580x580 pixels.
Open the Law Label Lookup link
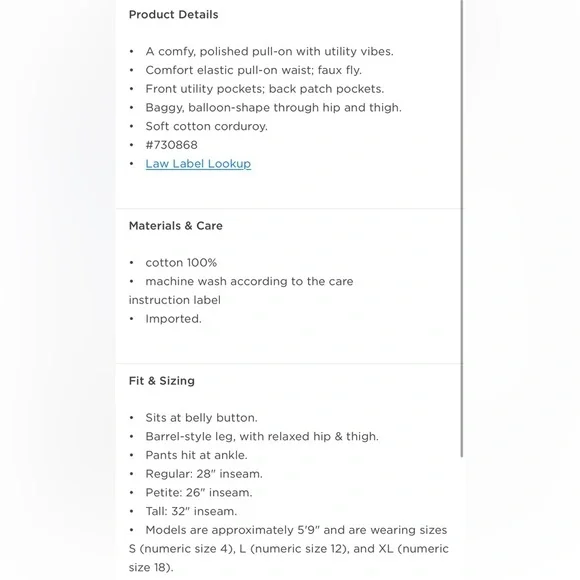198,163
